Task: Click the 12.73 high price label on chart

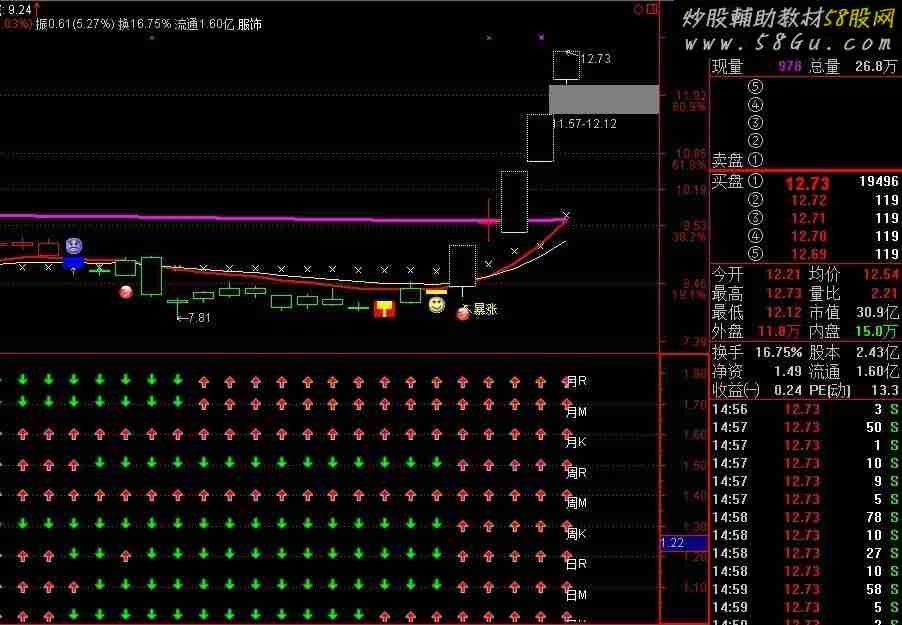Action: pos(595,59)
